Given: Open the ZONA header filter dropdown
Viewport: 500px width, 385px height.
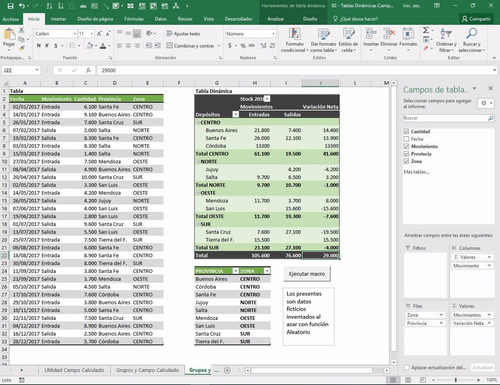Looking at the screenshot, I should click(x=267, y=271).
